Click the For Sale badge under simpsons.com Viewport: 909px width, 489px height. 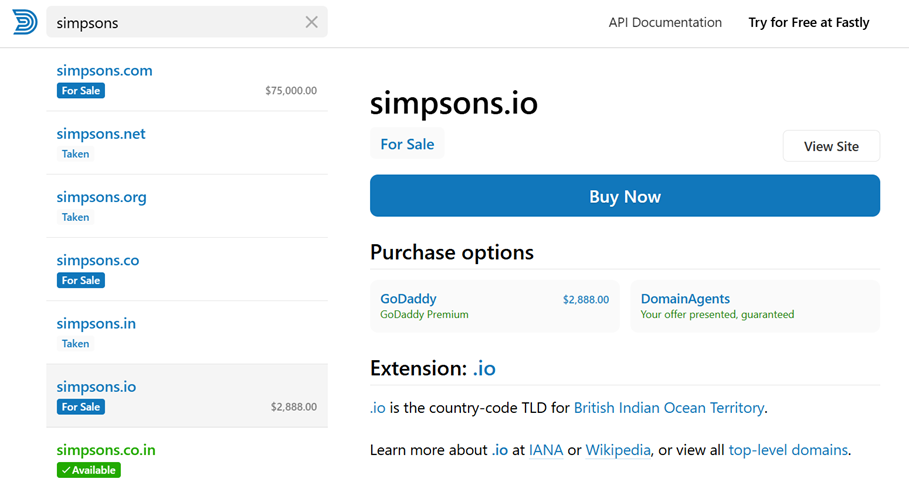pos(81,91)
